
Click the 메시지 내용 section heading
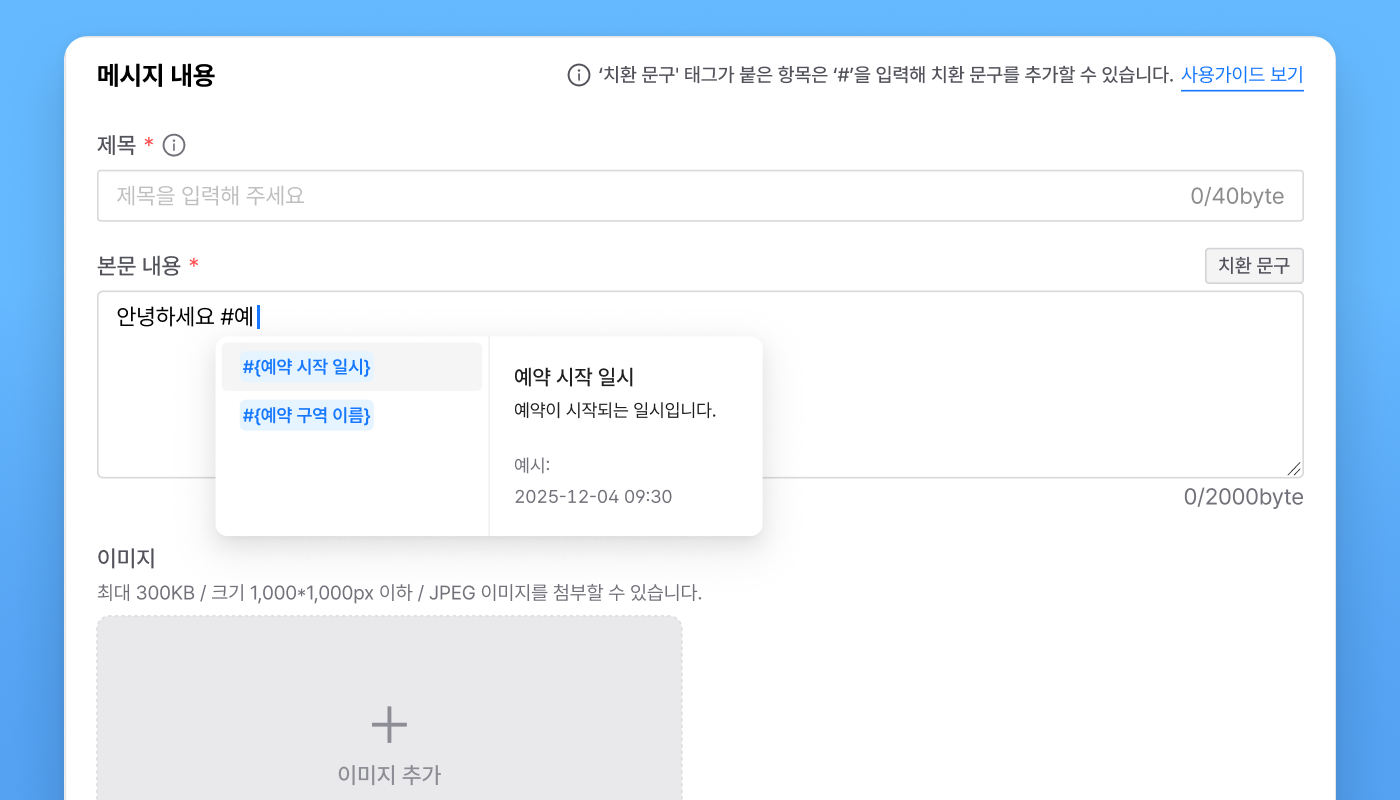coord(156,76)
